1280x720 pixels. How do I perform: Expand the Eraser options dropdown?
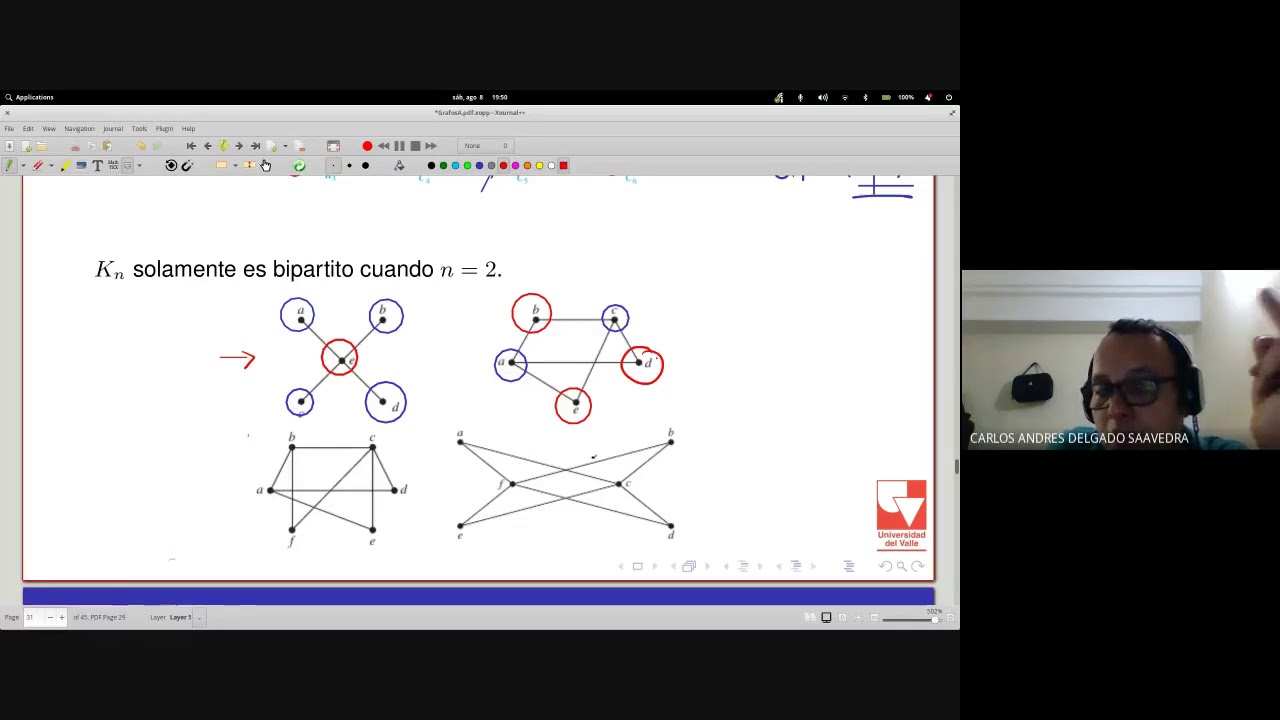coord(51,166)
